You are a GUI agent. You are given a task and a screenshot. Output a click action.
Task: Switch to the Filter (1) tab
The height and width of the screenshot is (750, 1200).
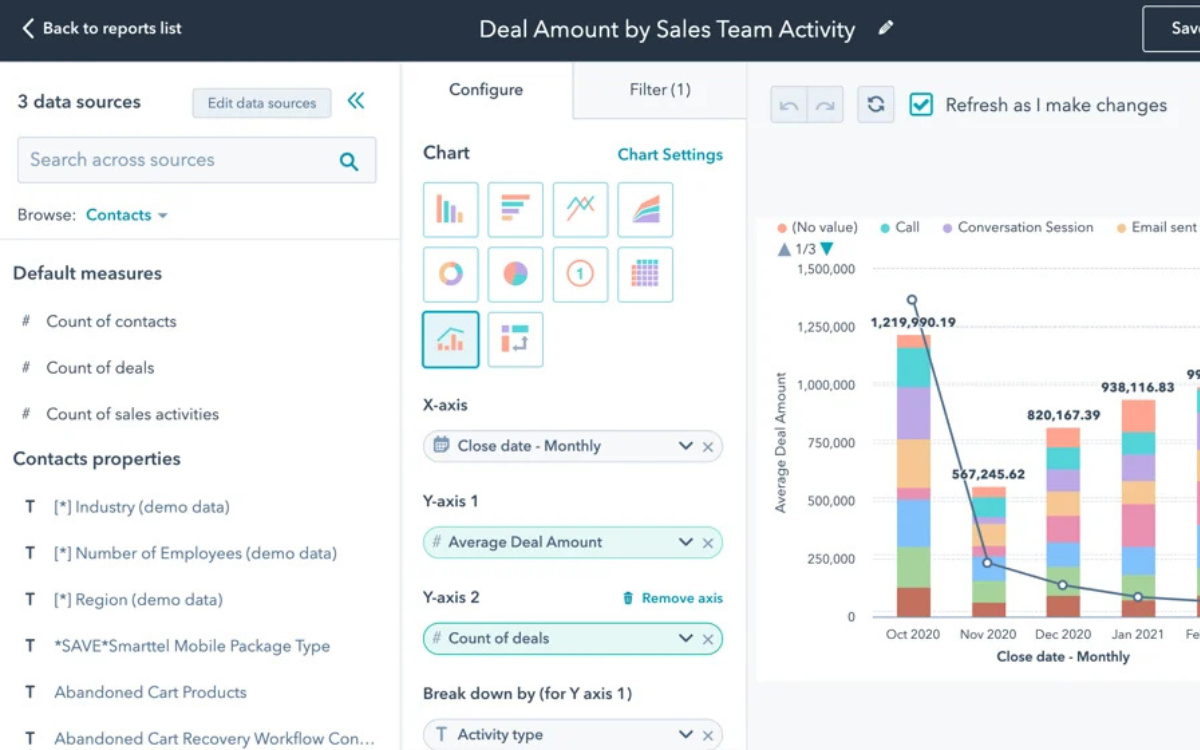pos(660,90)
